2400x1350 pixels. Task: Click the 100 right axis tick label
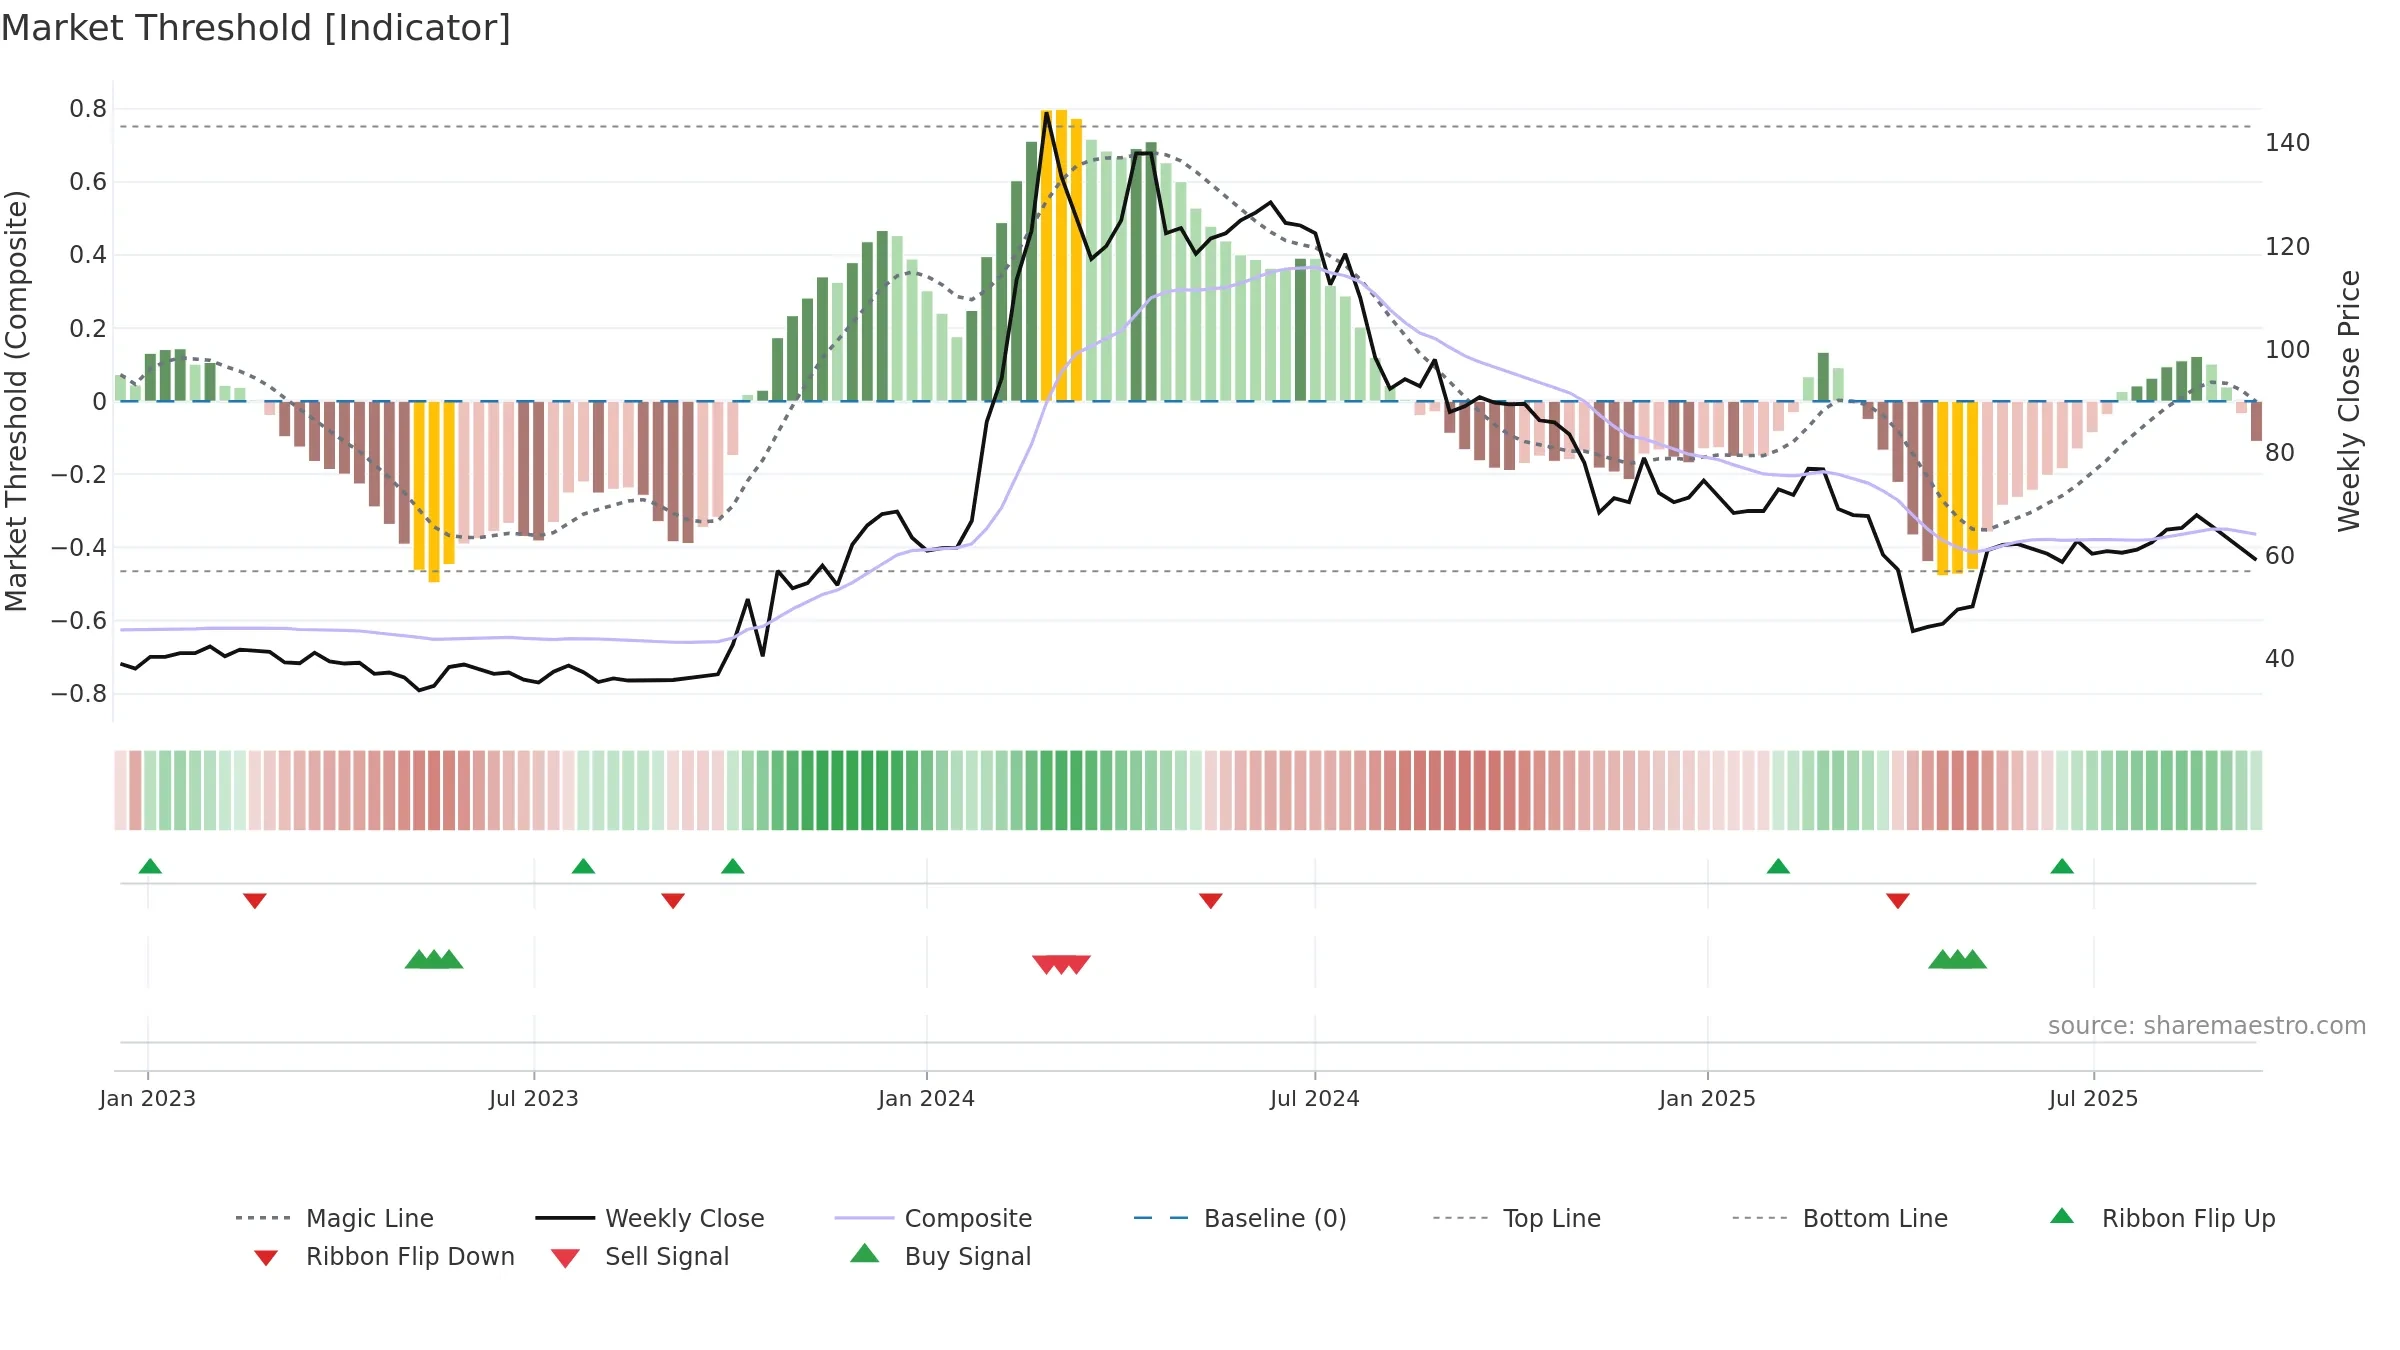tap(2288, 350)
